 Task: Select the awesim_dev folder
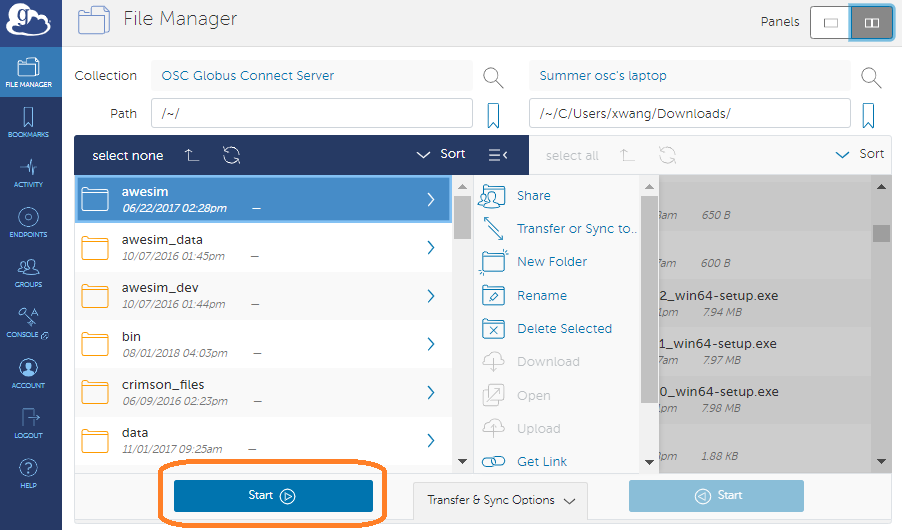tap(263, 296)
